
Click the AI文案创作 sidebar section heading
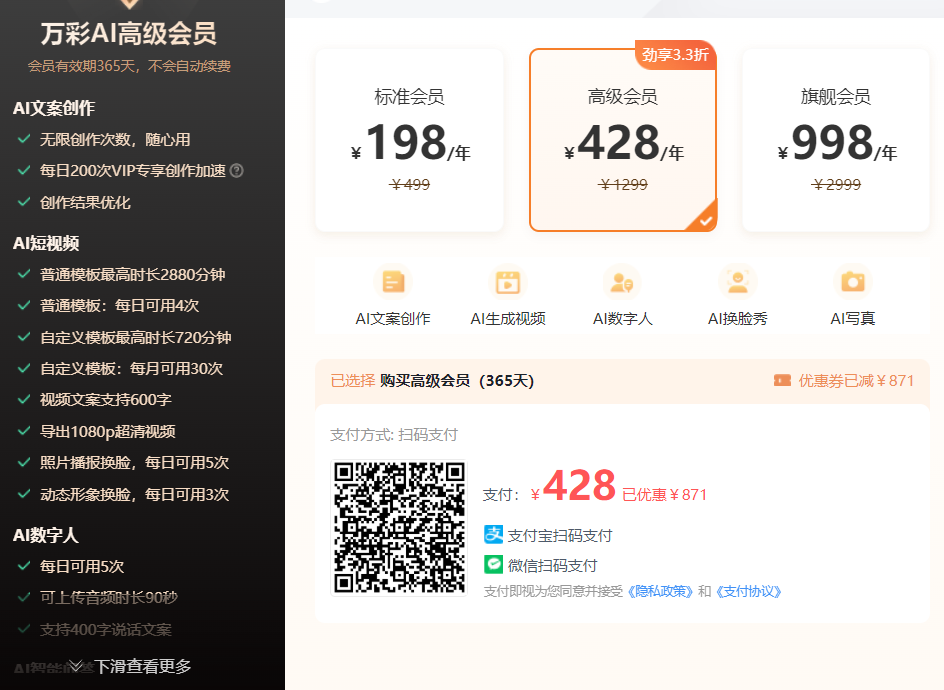54,108
